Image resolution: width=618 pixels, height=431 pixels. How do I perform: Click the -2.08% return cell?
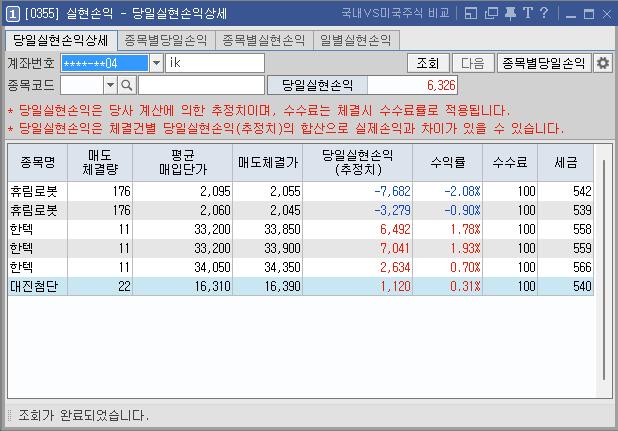447,191
